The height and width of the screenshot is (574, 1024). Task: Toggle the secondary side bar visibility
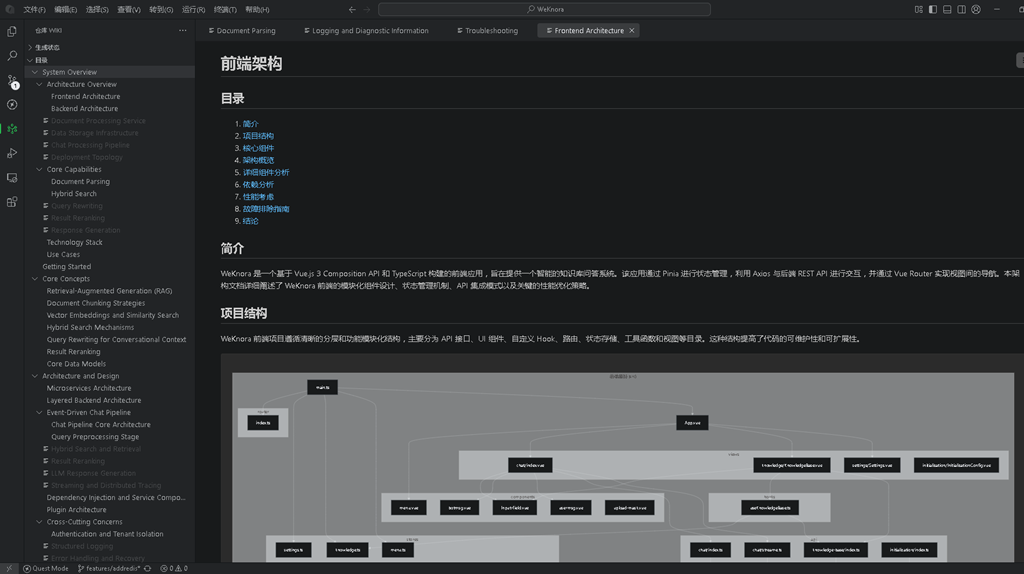961,9
